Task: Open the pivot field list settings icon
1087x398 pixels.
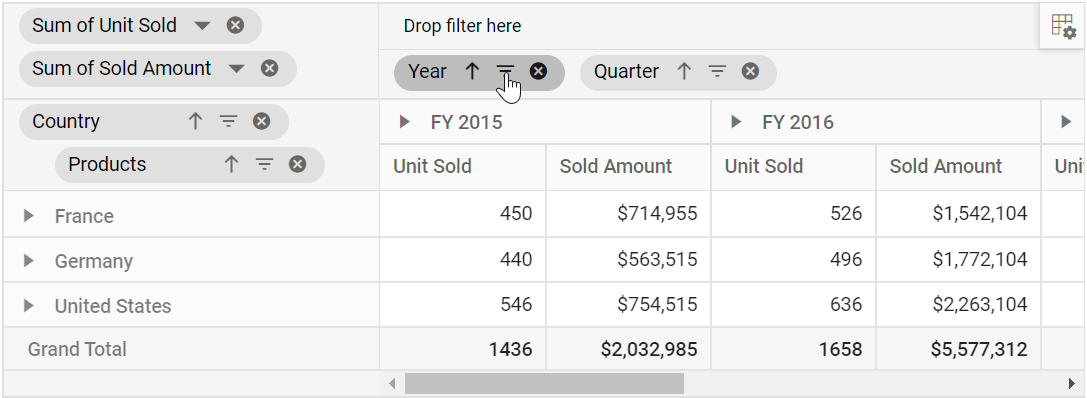Action: [x=1063, y=26]
